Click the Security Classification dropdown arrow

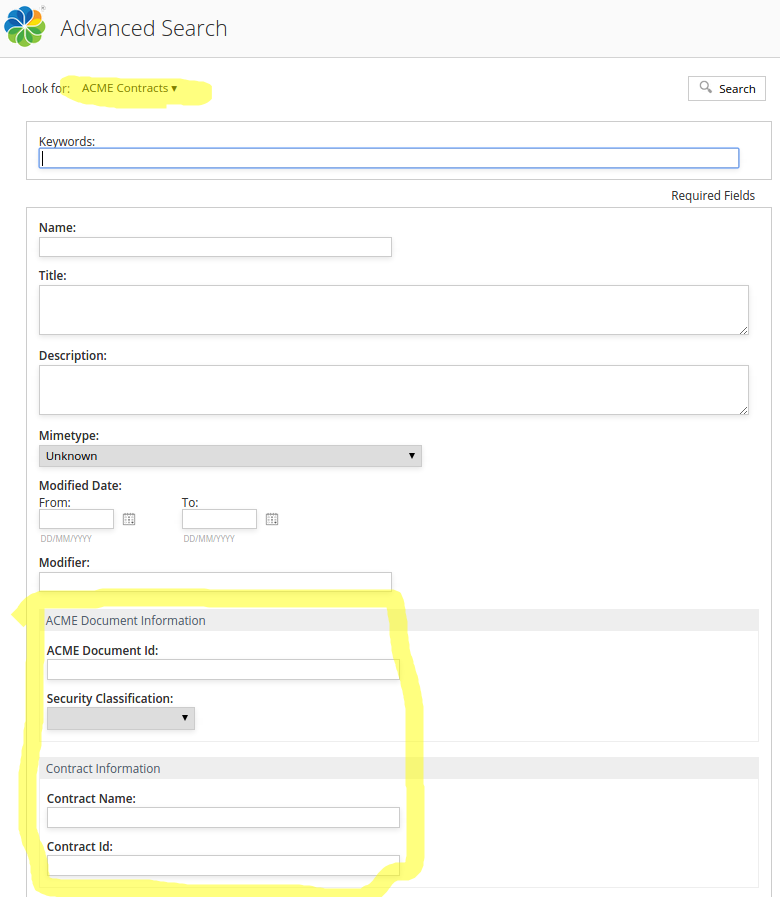pyautogui.click(x=186, y=718)
